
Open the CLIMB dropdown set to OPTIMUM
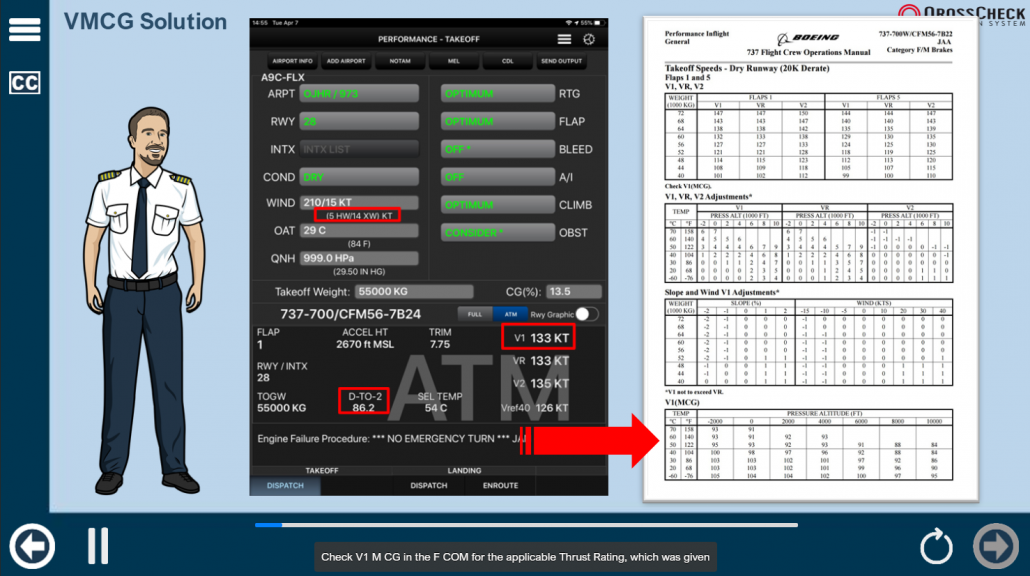point(497,205)
